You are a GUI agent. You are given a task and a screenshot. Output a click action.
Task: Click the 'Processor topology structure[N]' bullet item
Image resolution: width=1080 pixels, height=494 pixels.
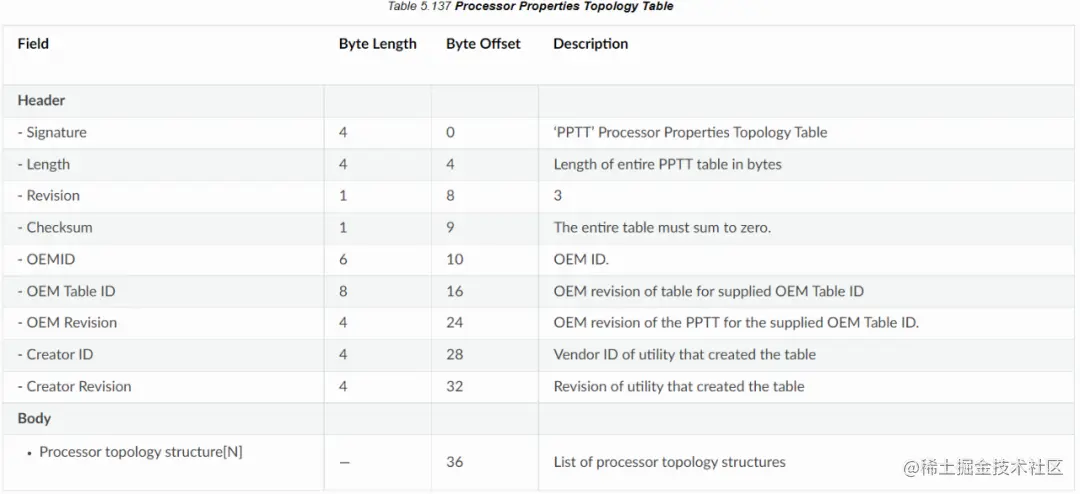click(140, 452)
